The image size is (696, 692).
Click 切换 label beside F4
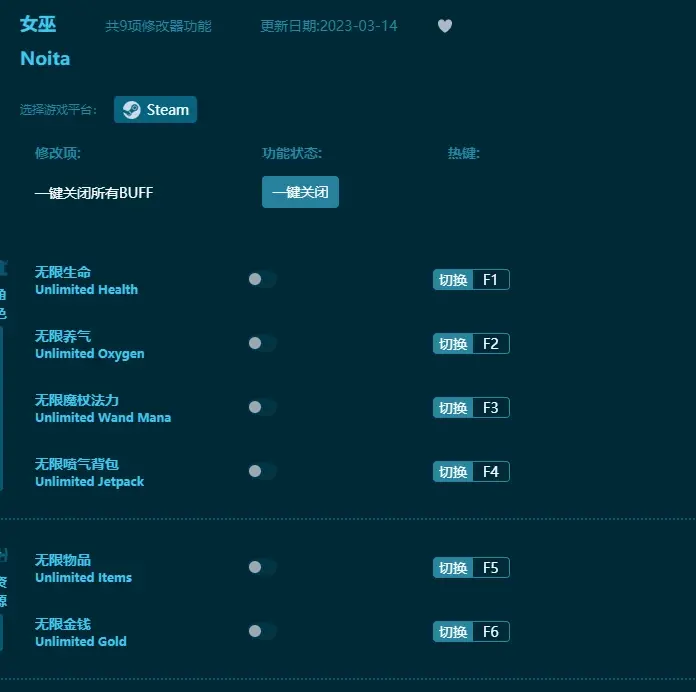(x=453, y=471)
